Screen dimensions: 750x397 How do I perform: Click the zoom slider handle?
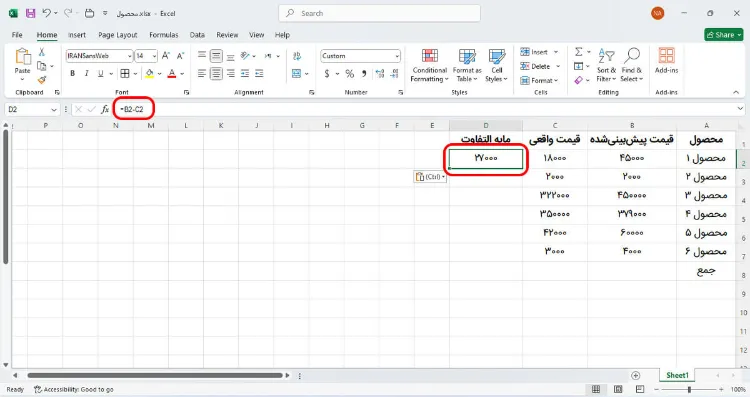[689, 389]
